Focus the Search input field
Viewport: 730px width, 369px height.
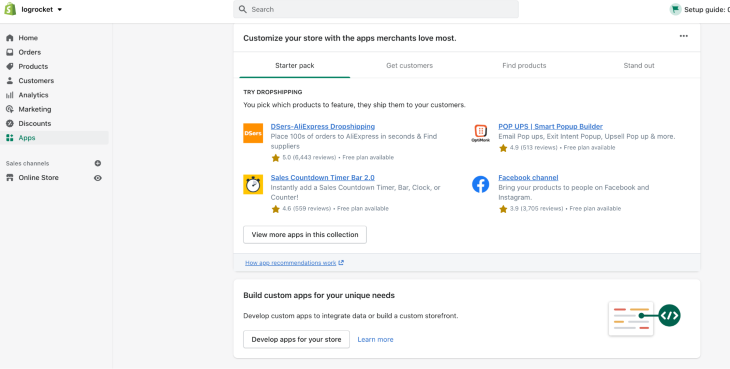(376, 9)
